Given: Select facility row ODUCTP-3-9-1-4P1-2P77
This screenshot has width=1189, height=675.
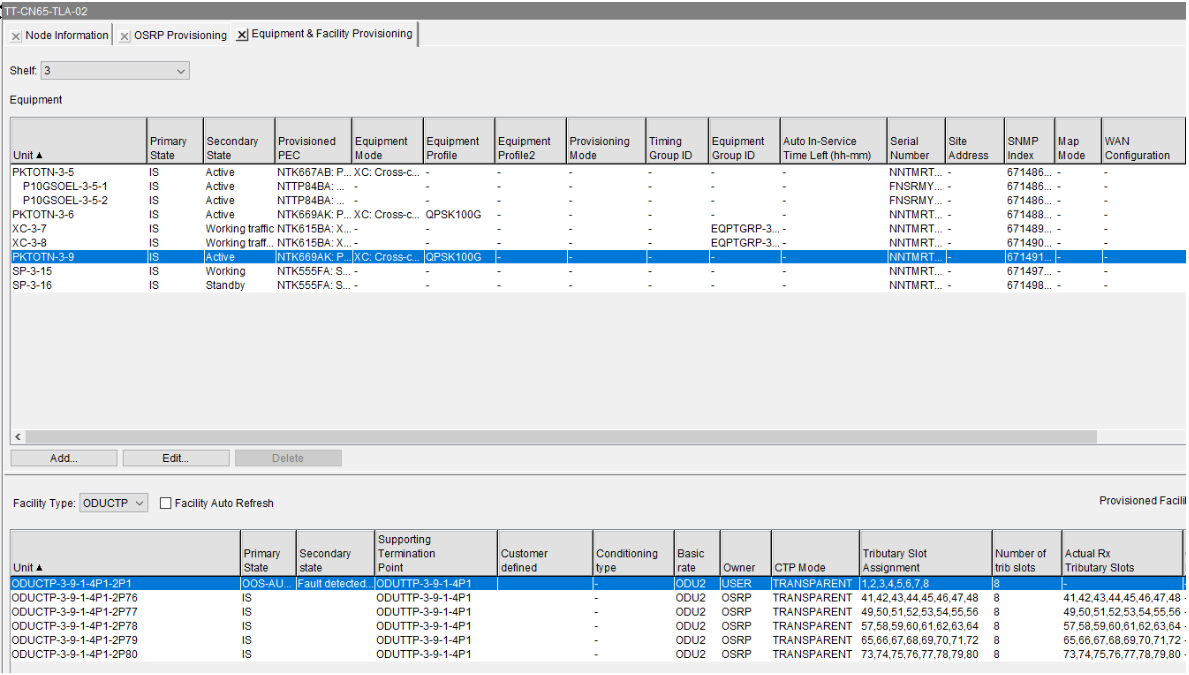Looking at the screenshot, I should click(598, 612).
